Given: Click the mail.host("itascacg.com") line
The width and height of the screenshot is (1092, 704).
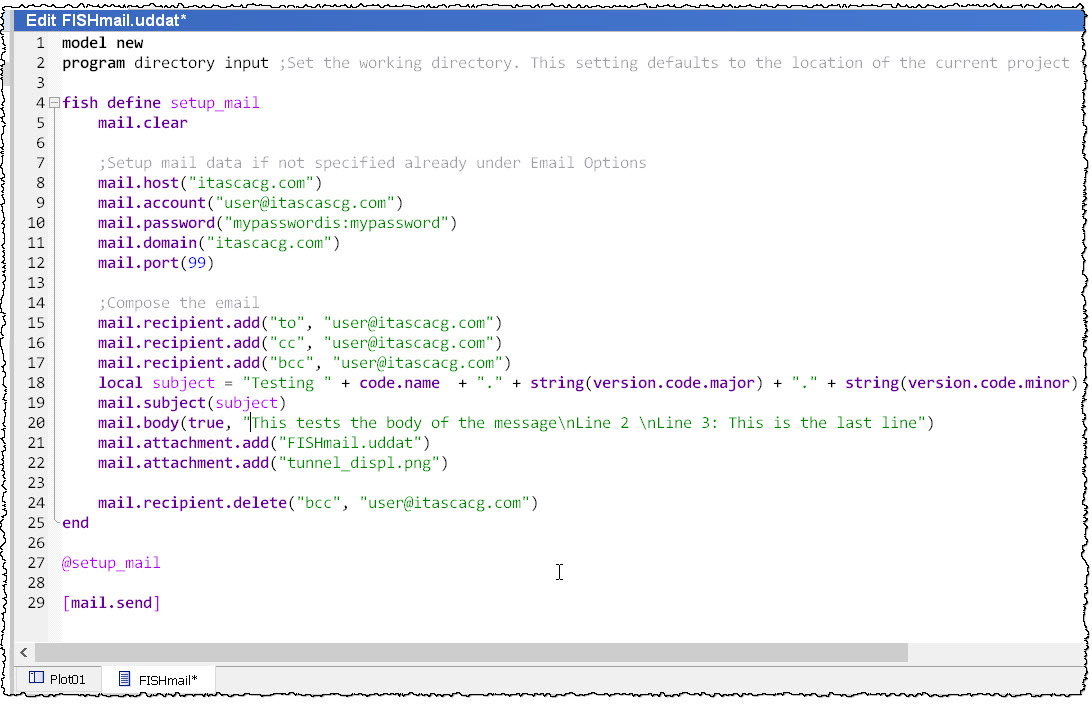Looking at the screenshot, I should 210,183.
